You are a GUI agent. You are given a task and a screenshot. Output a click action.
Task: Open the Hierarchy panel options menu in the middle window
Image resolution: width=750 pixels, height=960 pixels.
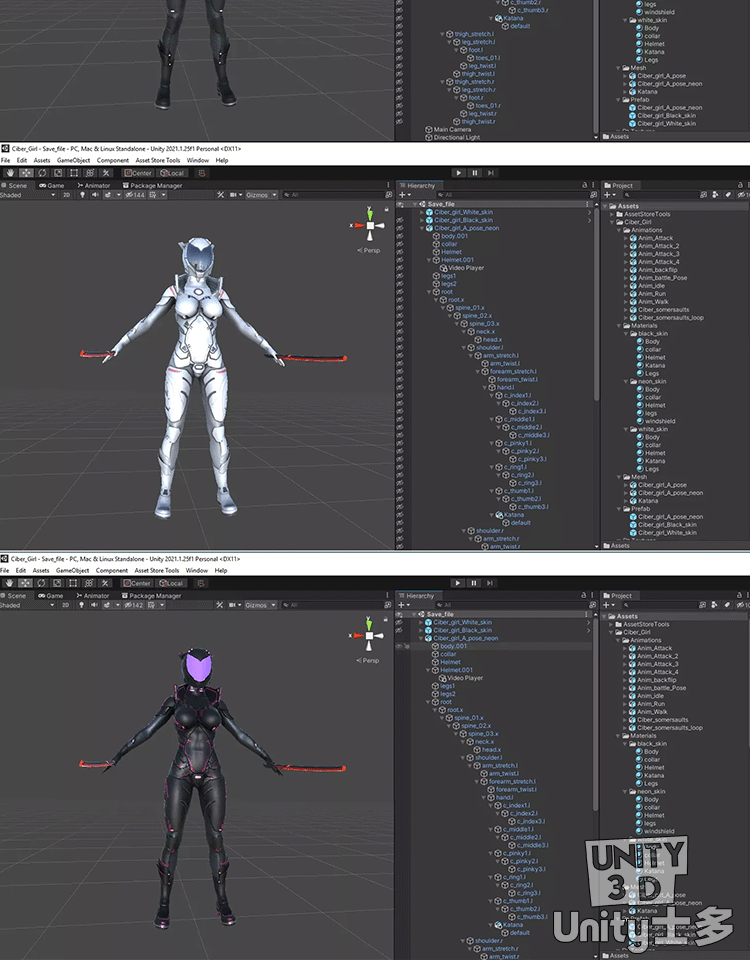pos(593,185)
